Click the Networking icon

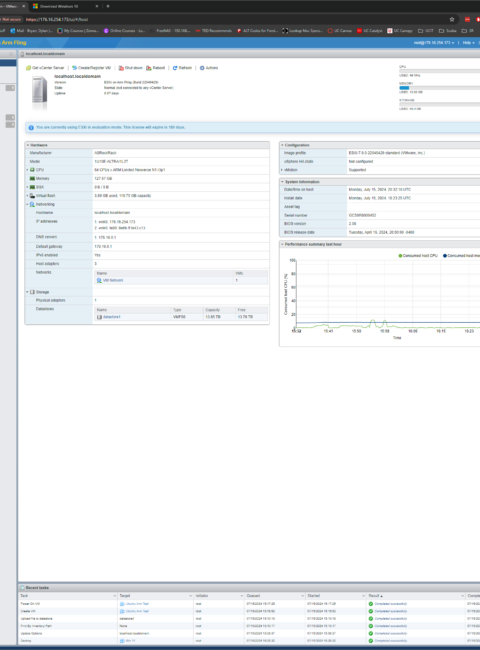[32, 204]
